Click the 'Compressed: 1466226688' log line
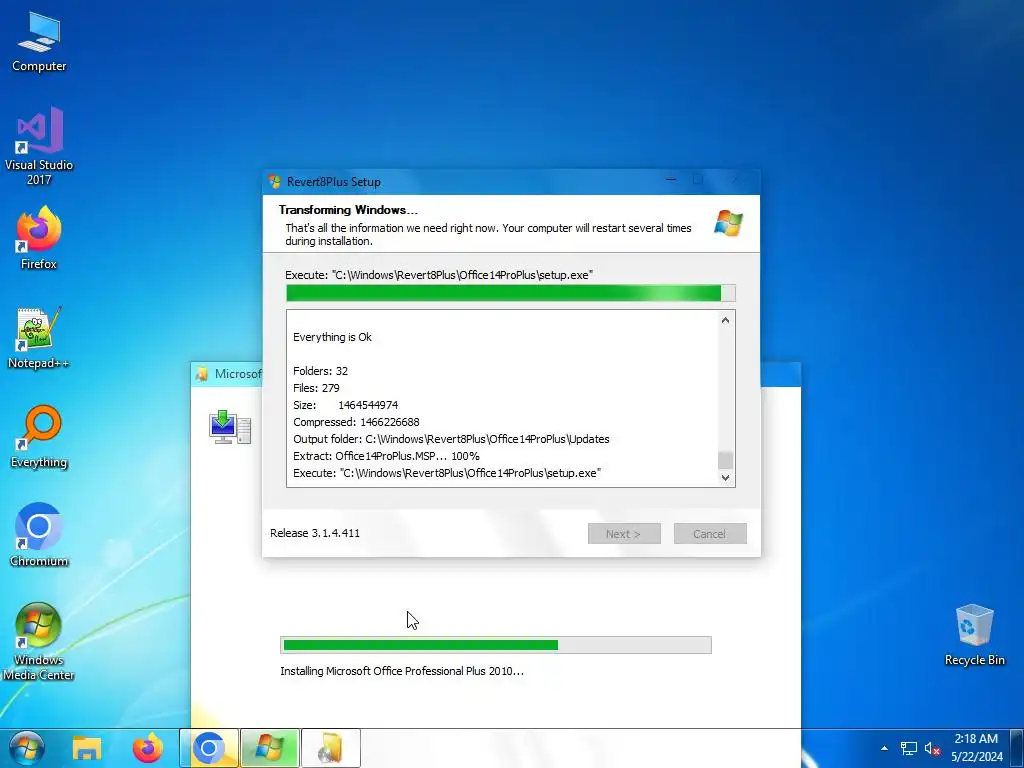This screenshot has height=768, width=1024. (x=356, y=422)
